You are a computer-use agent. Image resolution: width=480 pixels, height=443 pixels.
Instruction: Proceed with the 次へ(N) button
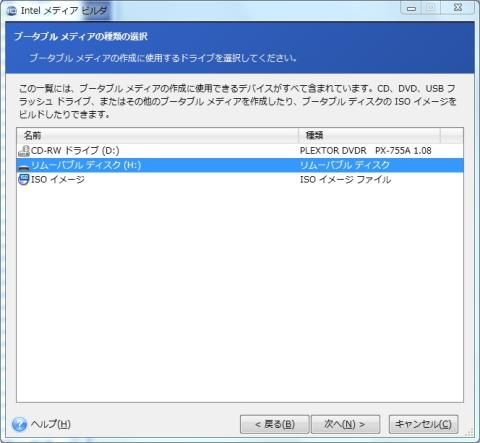[345, 424]
